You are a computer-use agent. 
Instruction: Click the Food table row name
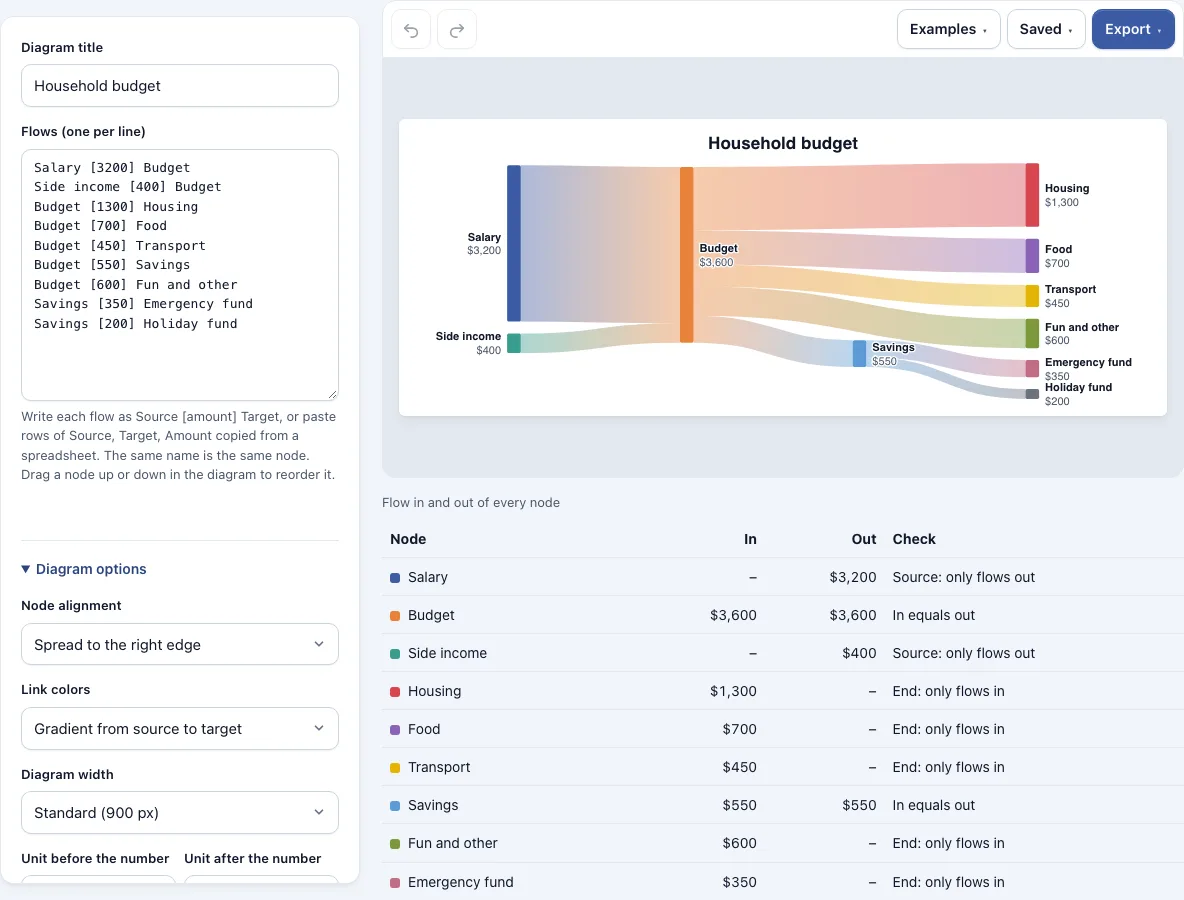[424, 729]
